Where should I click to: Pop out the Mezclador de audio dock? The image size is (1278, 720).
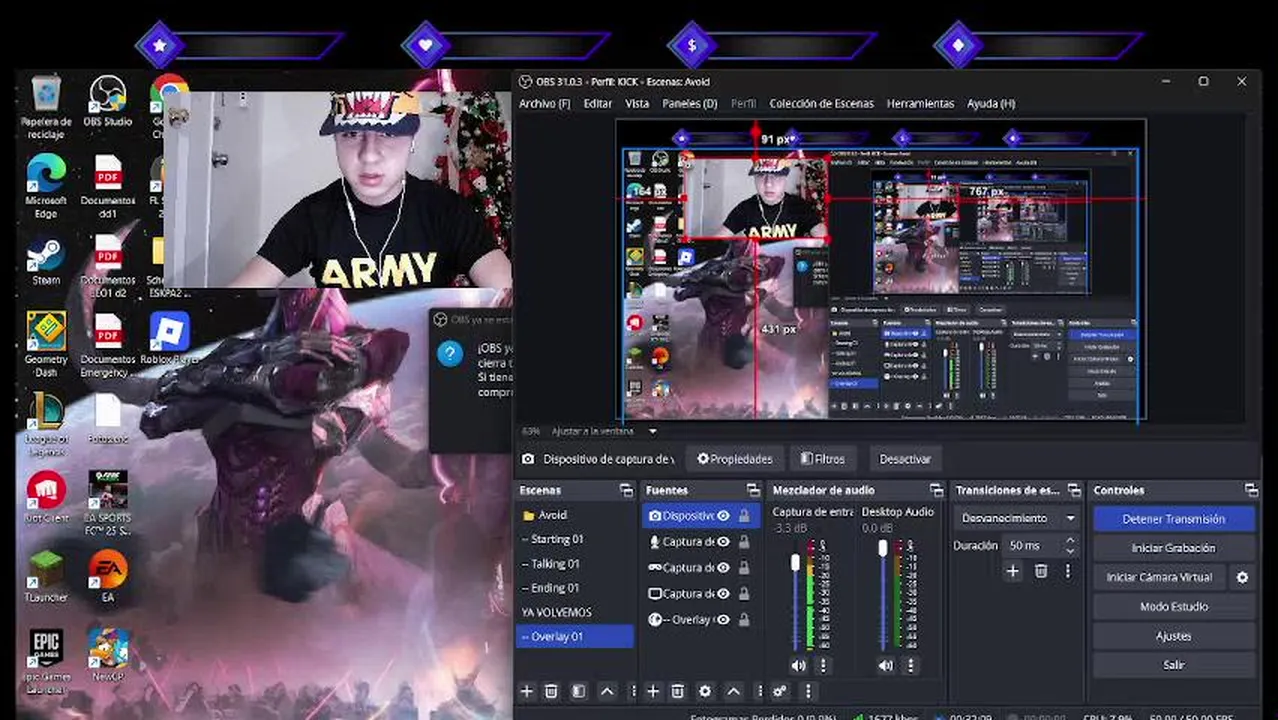pos(936,490)
